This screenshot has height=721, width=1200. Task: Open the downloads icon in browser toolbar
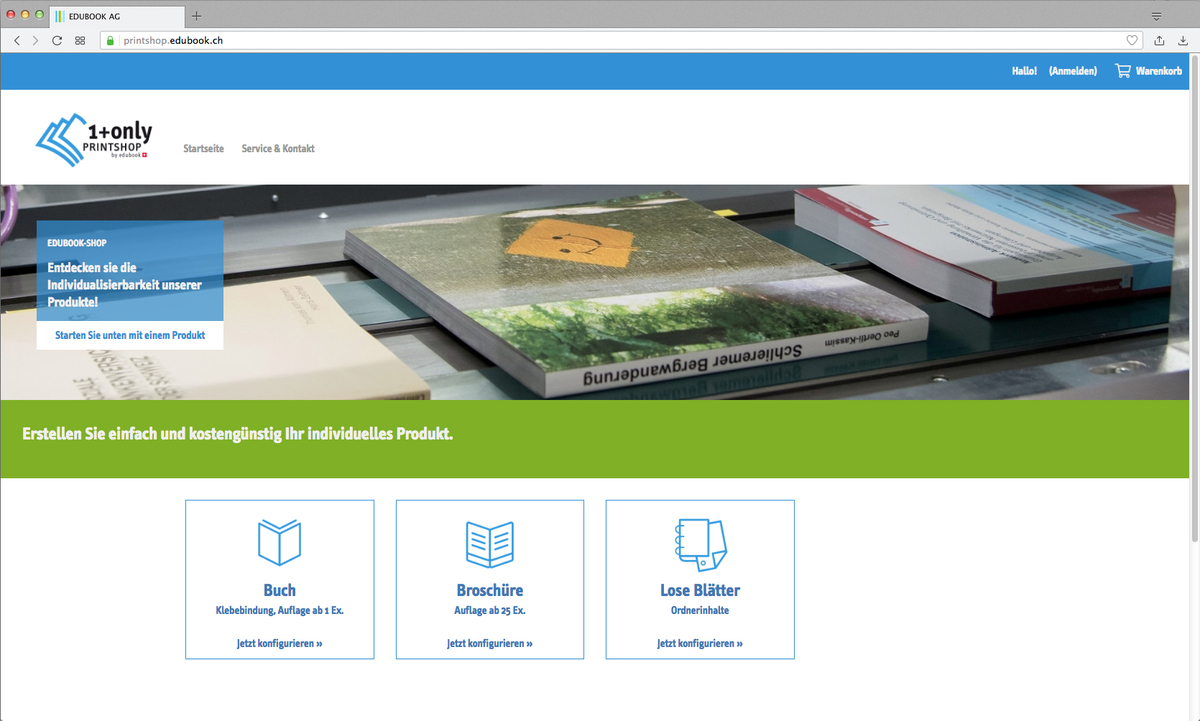pyautogui.click(x=1183, y=40)
